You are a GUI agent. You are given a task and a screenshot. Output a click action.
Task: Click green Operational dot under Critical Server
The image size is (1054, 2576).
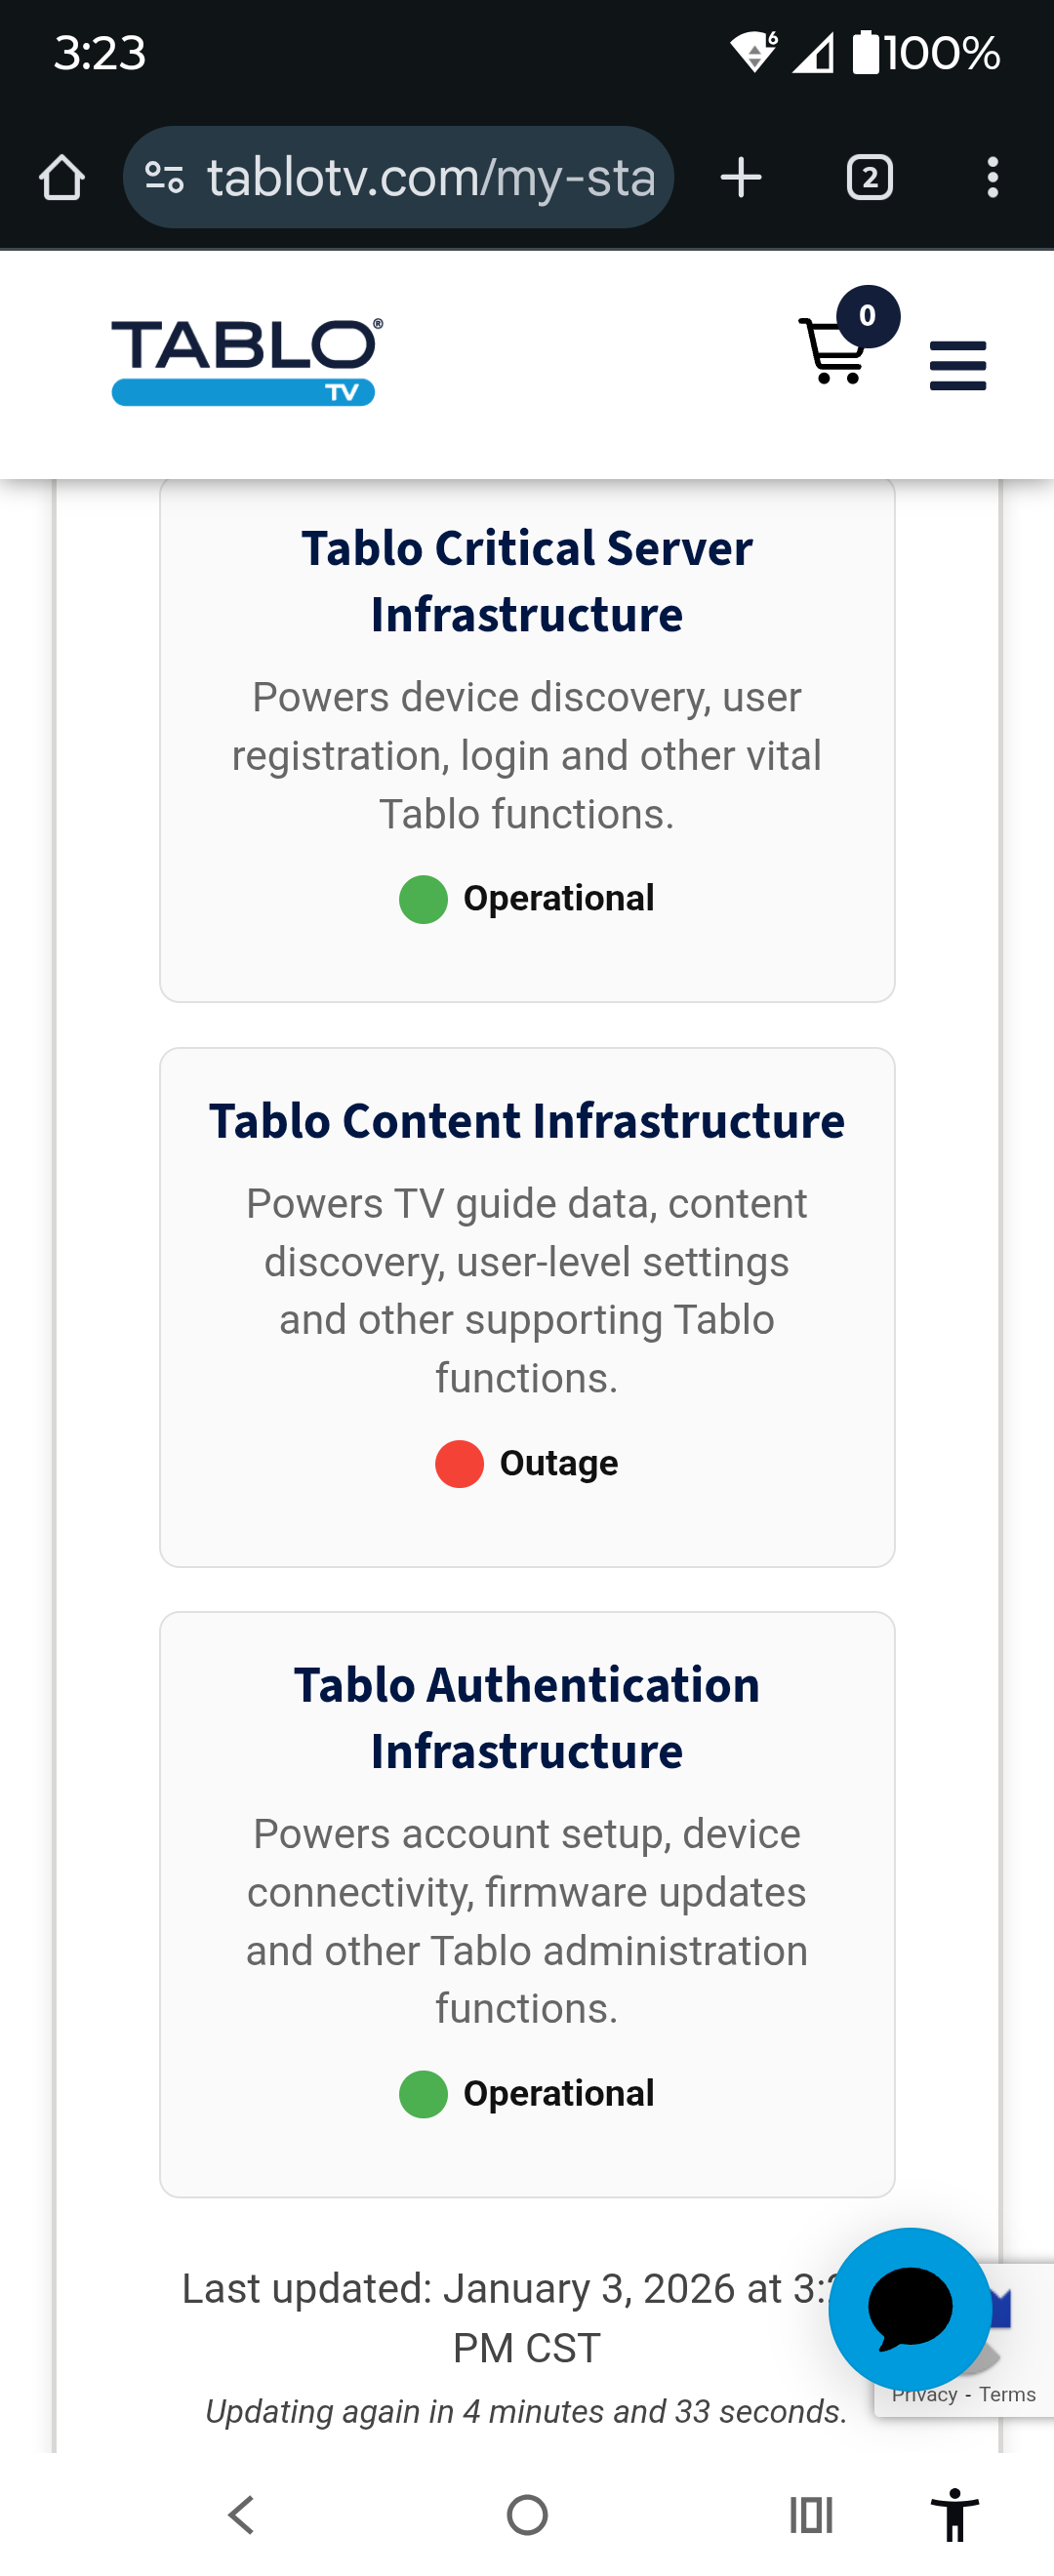click(x=423, y=899)
